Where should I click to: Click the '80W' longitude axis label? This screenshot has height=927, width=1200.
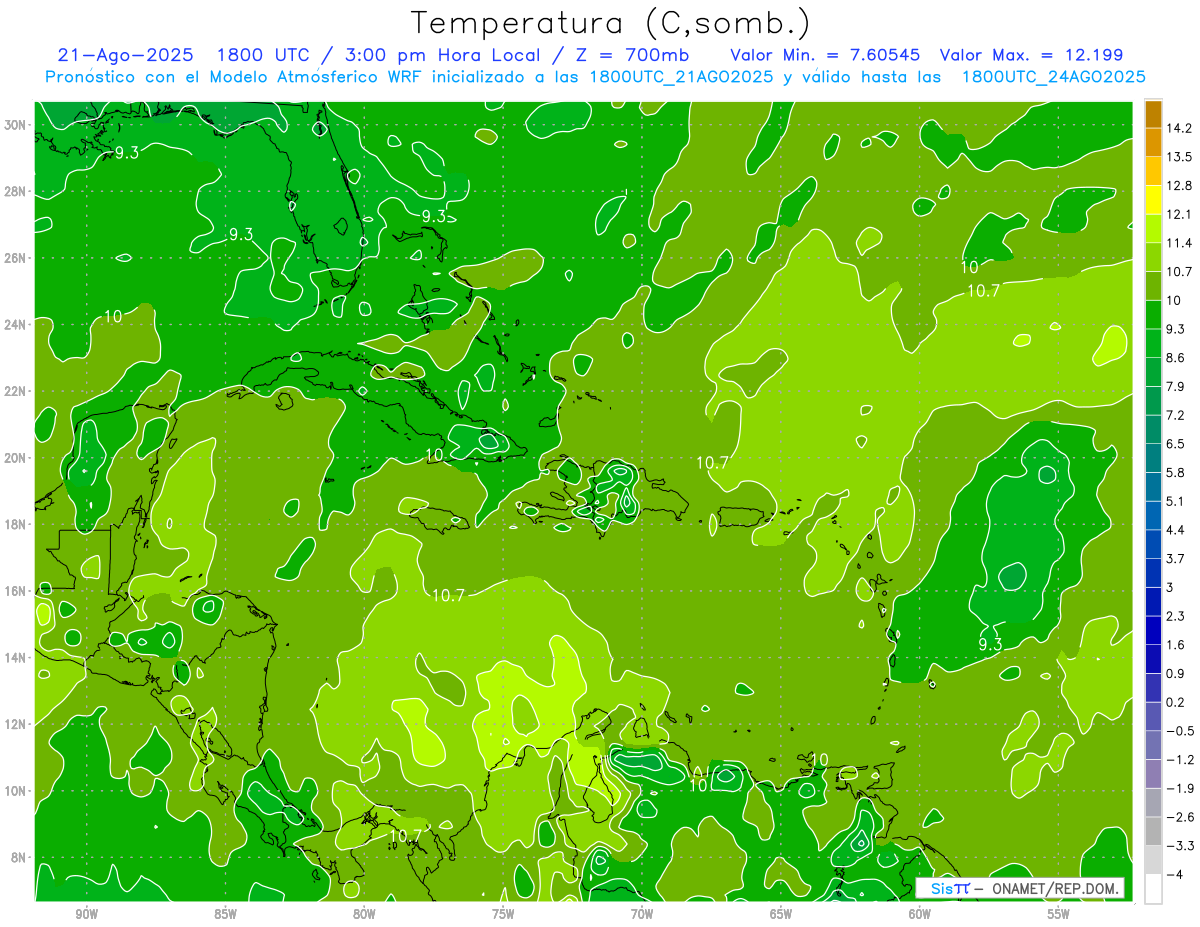364,914
